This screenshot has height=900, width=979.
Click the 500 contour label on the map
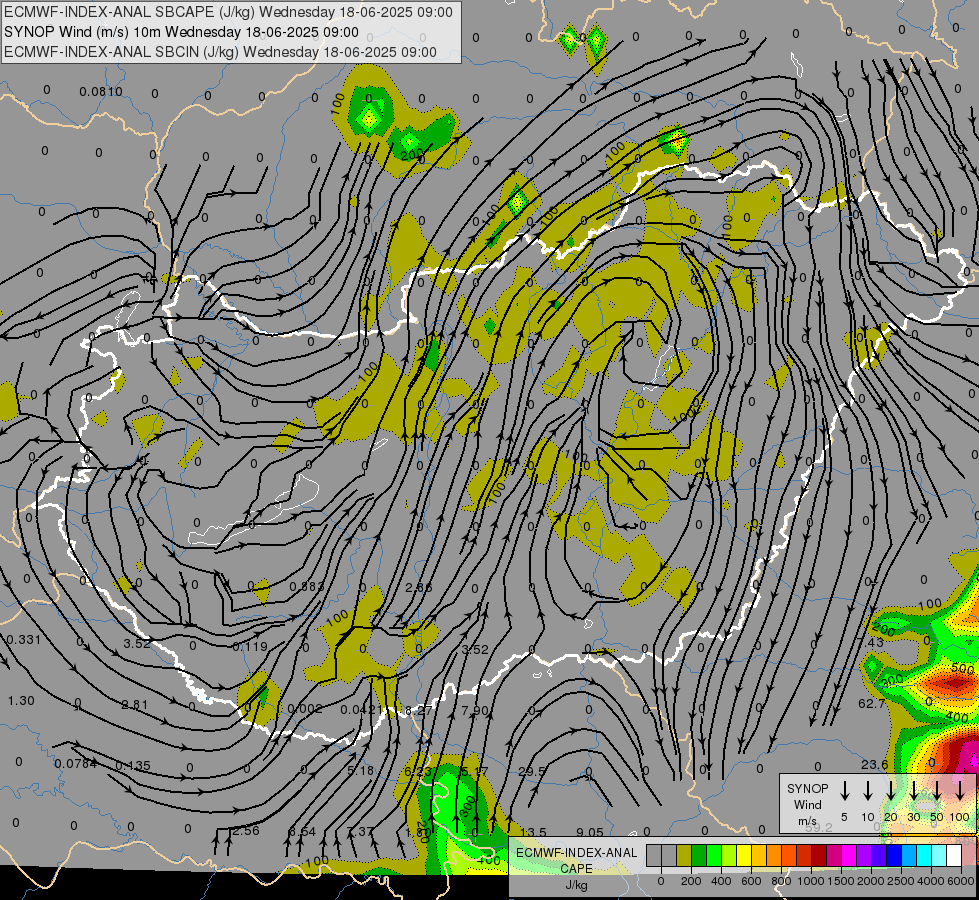point(962,669)
